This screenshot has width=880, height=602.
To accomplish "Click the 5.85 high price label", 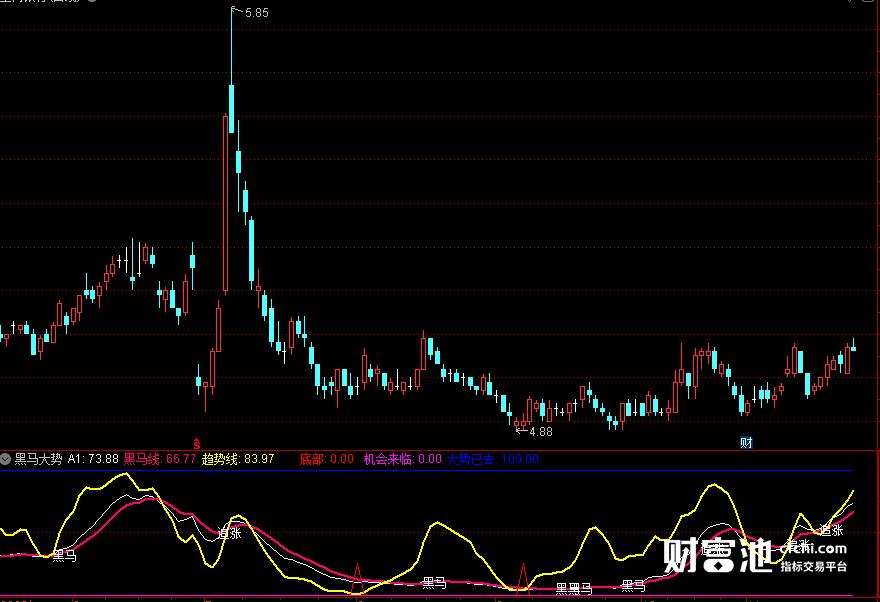I will click(257, 13).
